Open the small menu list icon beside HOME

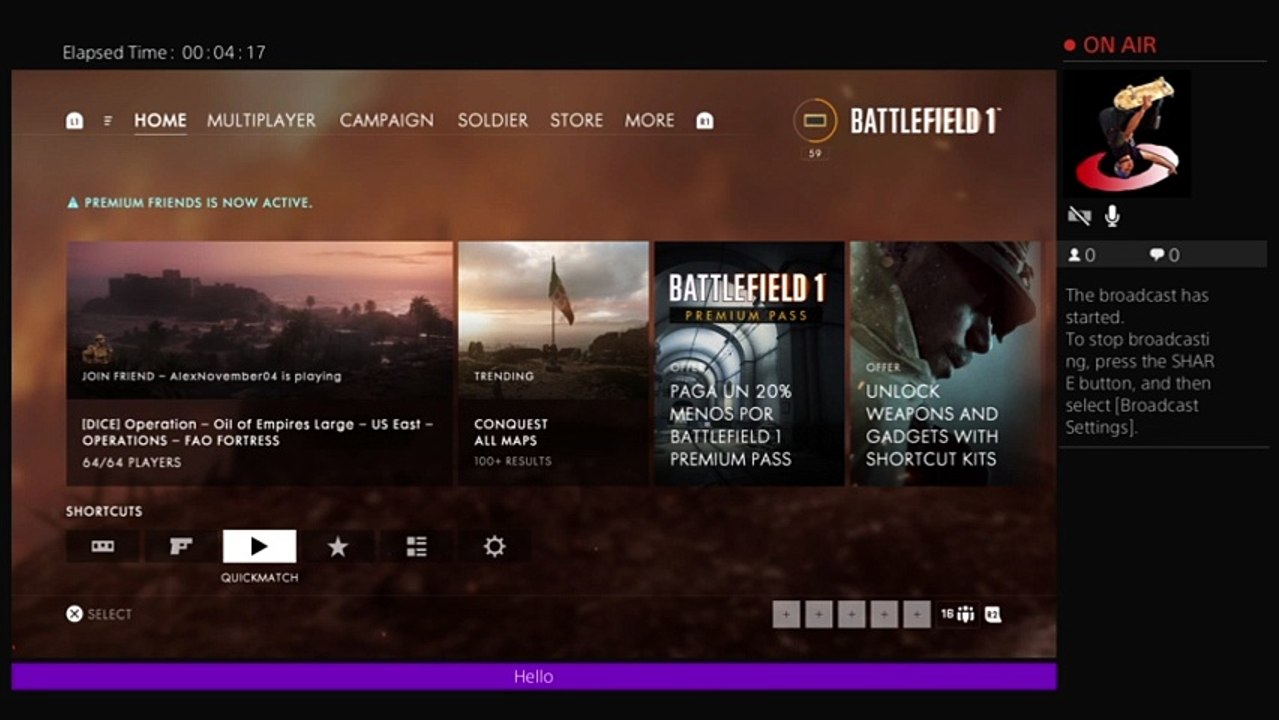tap(108, 121)
